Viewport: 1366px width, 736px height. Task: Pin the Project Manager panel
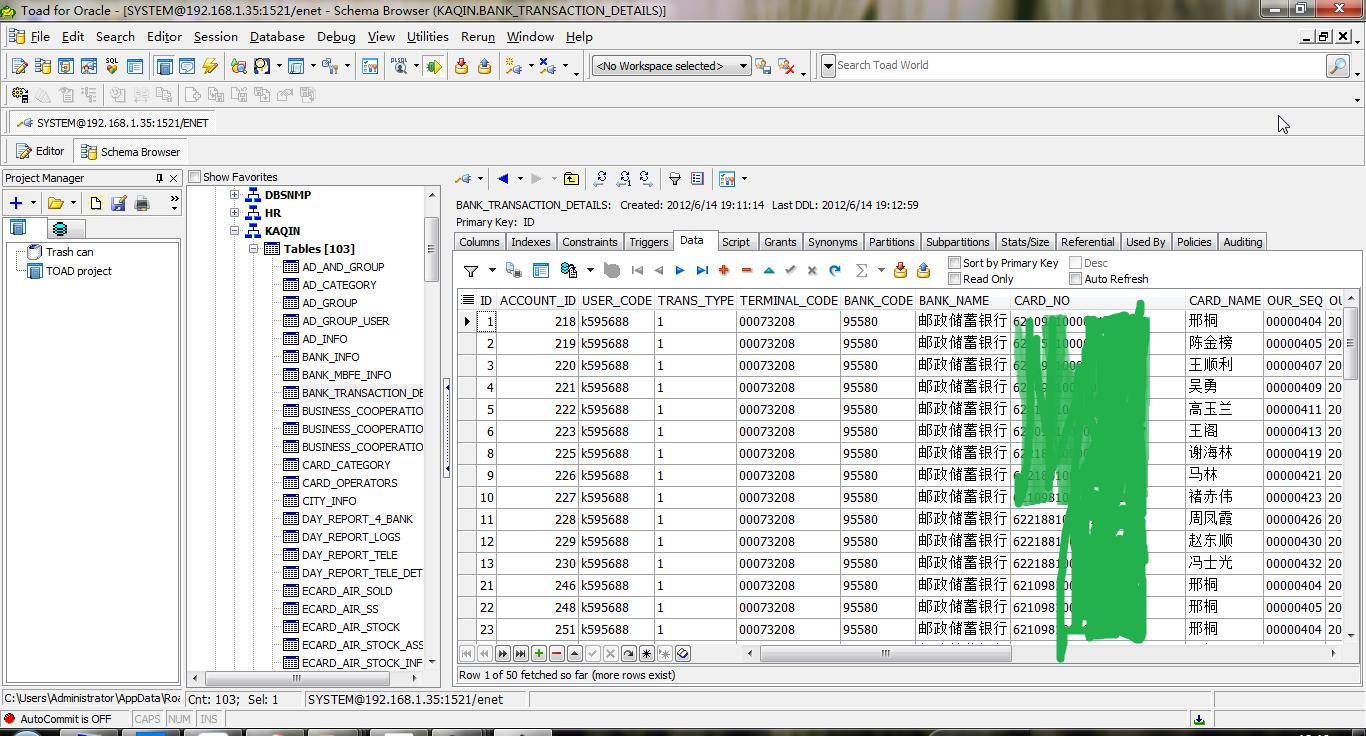tap(158, 178)
